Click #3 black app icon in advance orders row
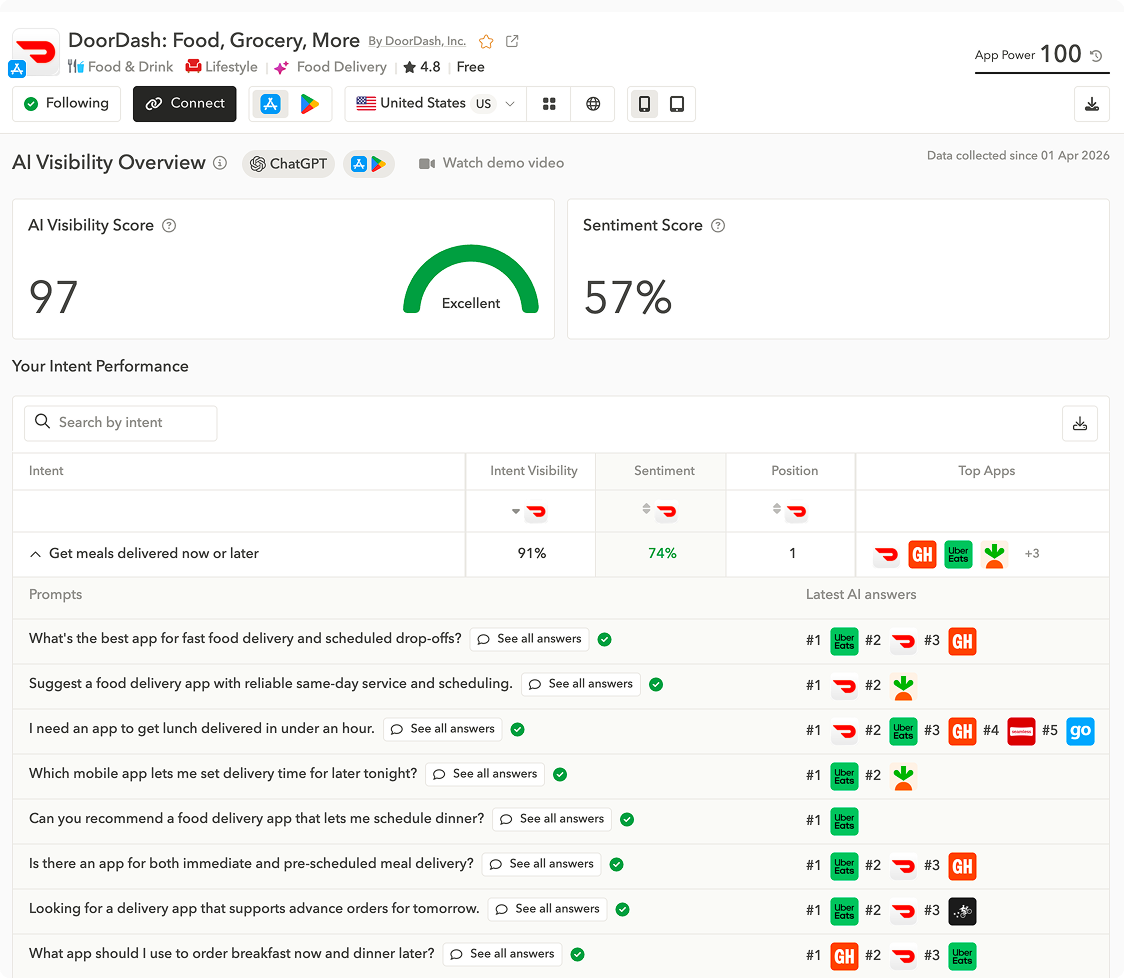Screen dimensions: 1124x978 [962, 911]
